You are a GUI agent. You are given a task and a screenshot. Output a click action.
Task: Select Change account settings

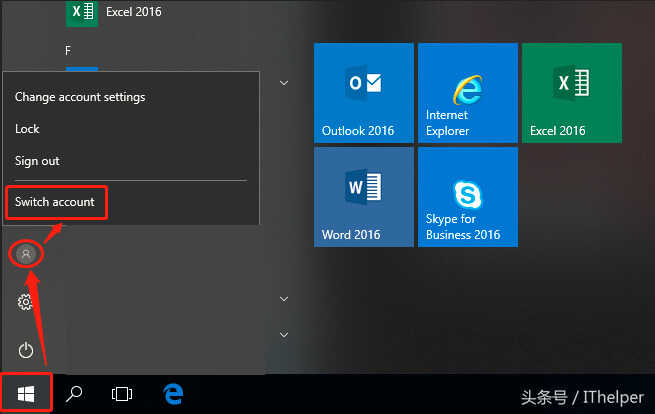(x=80, y=97)
